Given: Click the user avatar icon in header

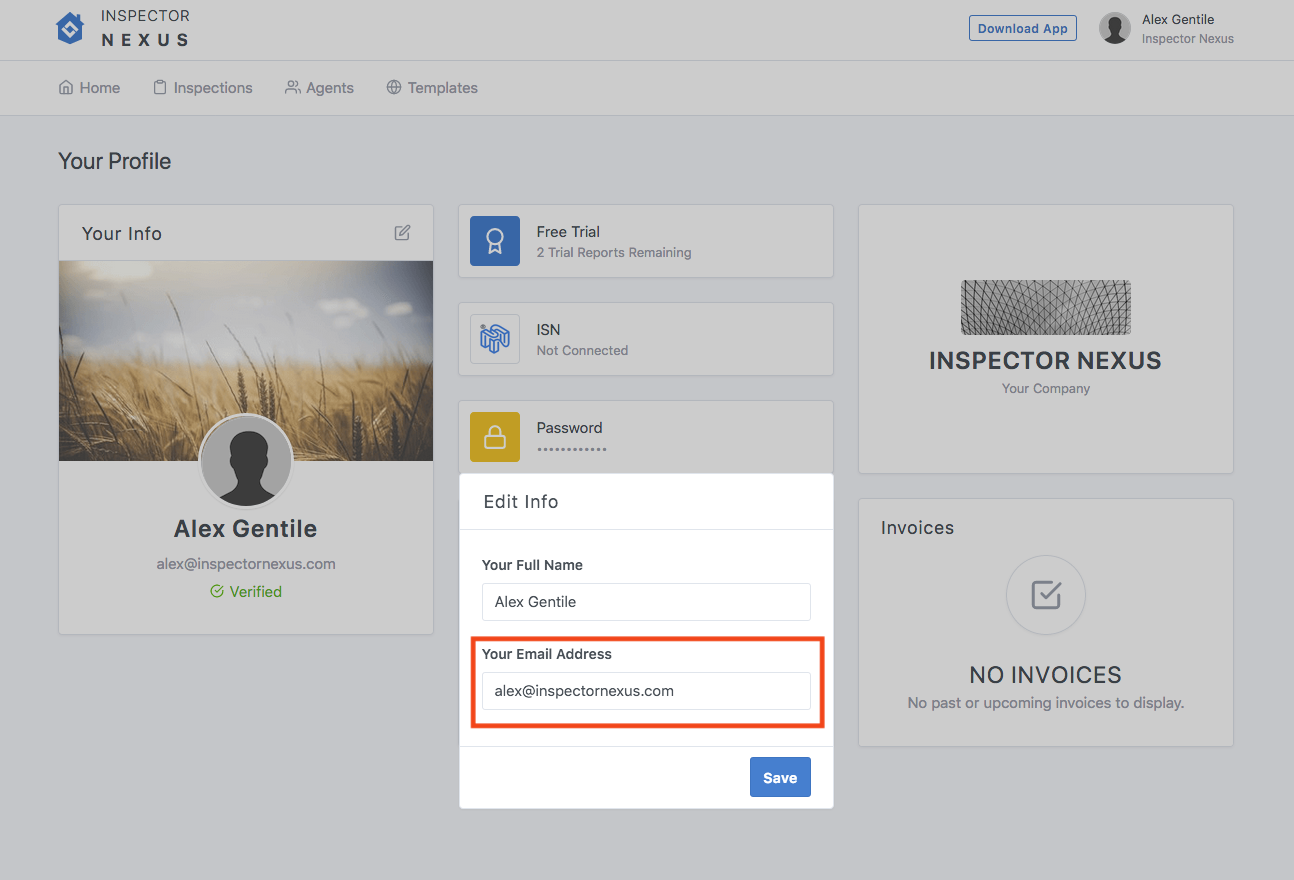Looking at the screenshot, I should point(1114,29).
